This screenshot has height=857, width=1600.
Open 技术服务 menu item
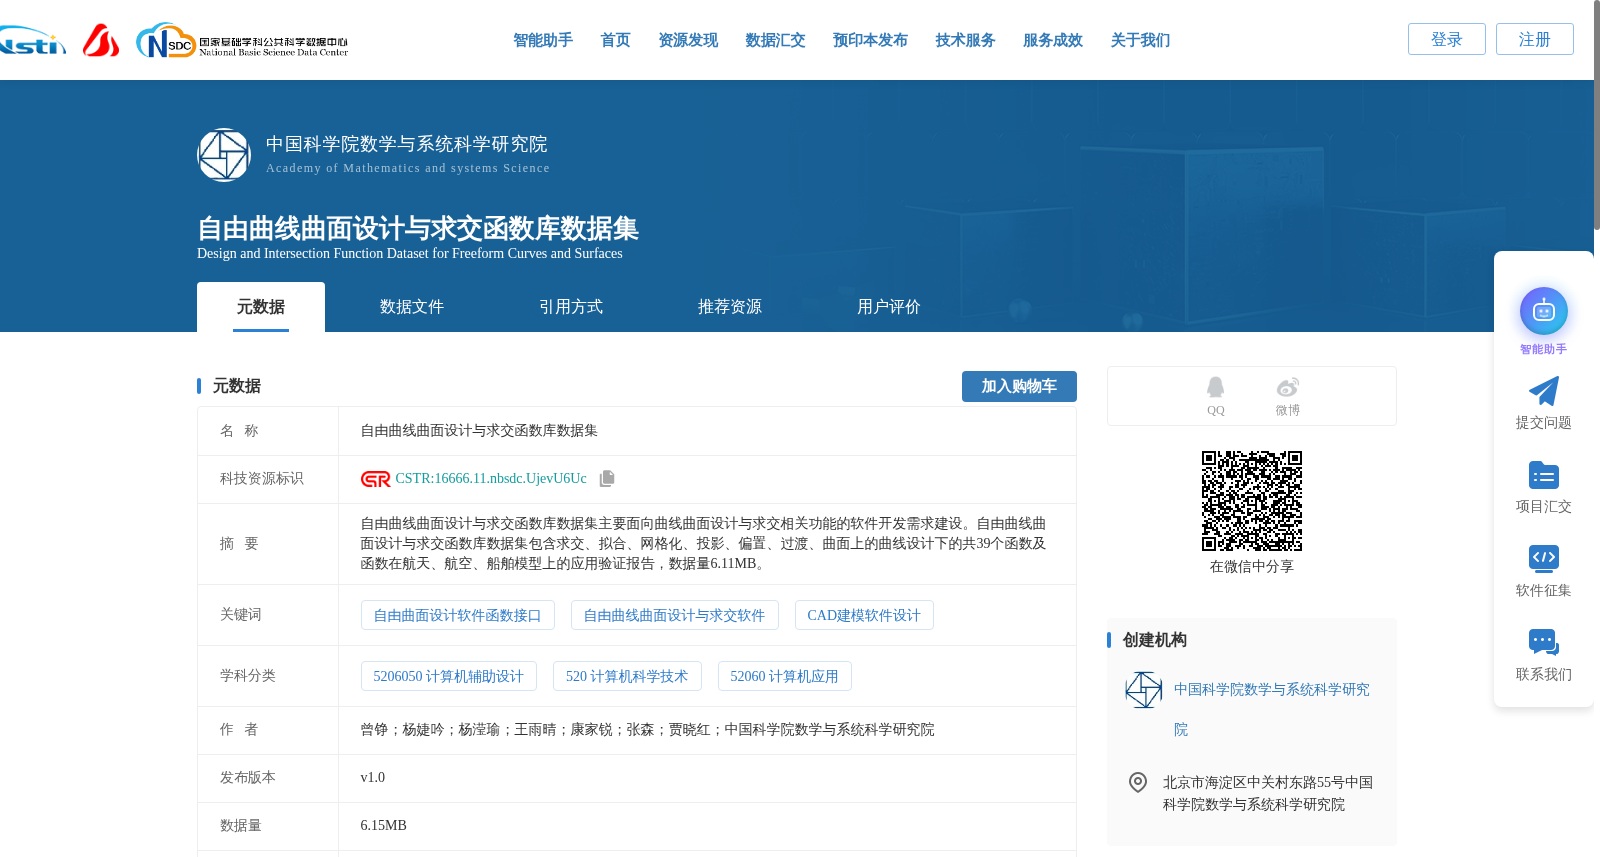click(x=965, y=40)
